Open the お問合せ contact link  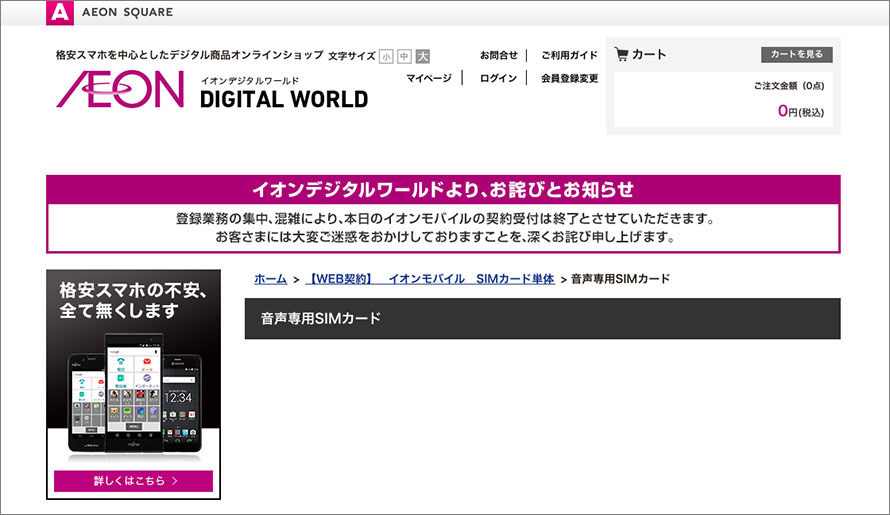(x=498, y=55)
